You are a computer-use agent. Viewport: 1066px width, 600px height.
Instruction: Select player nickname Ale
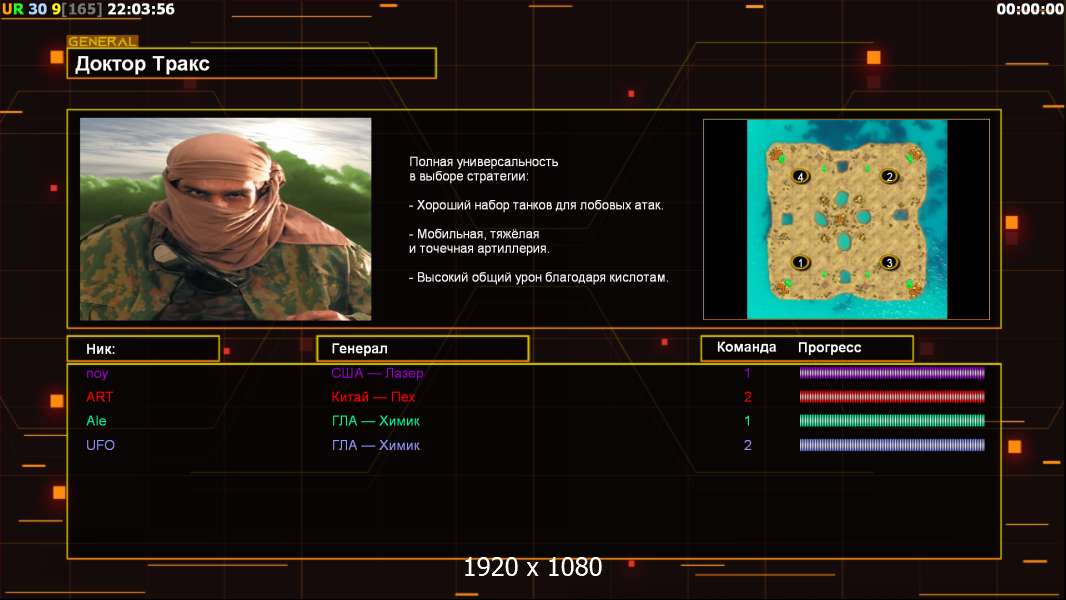[x=97, y=421]
